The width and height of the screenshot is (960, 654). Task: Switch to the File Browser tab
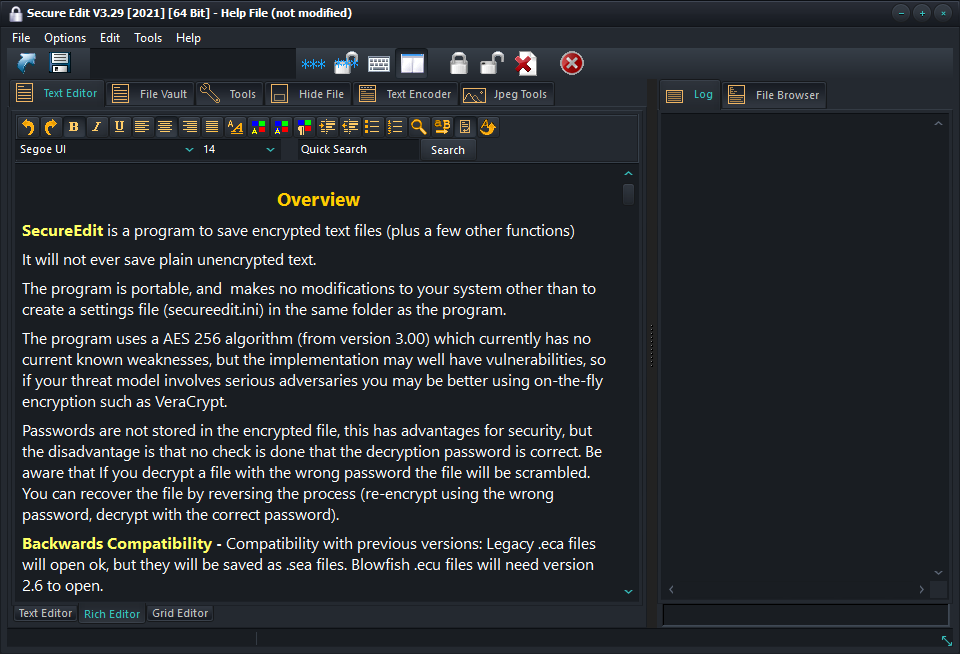tap(774, 95)
